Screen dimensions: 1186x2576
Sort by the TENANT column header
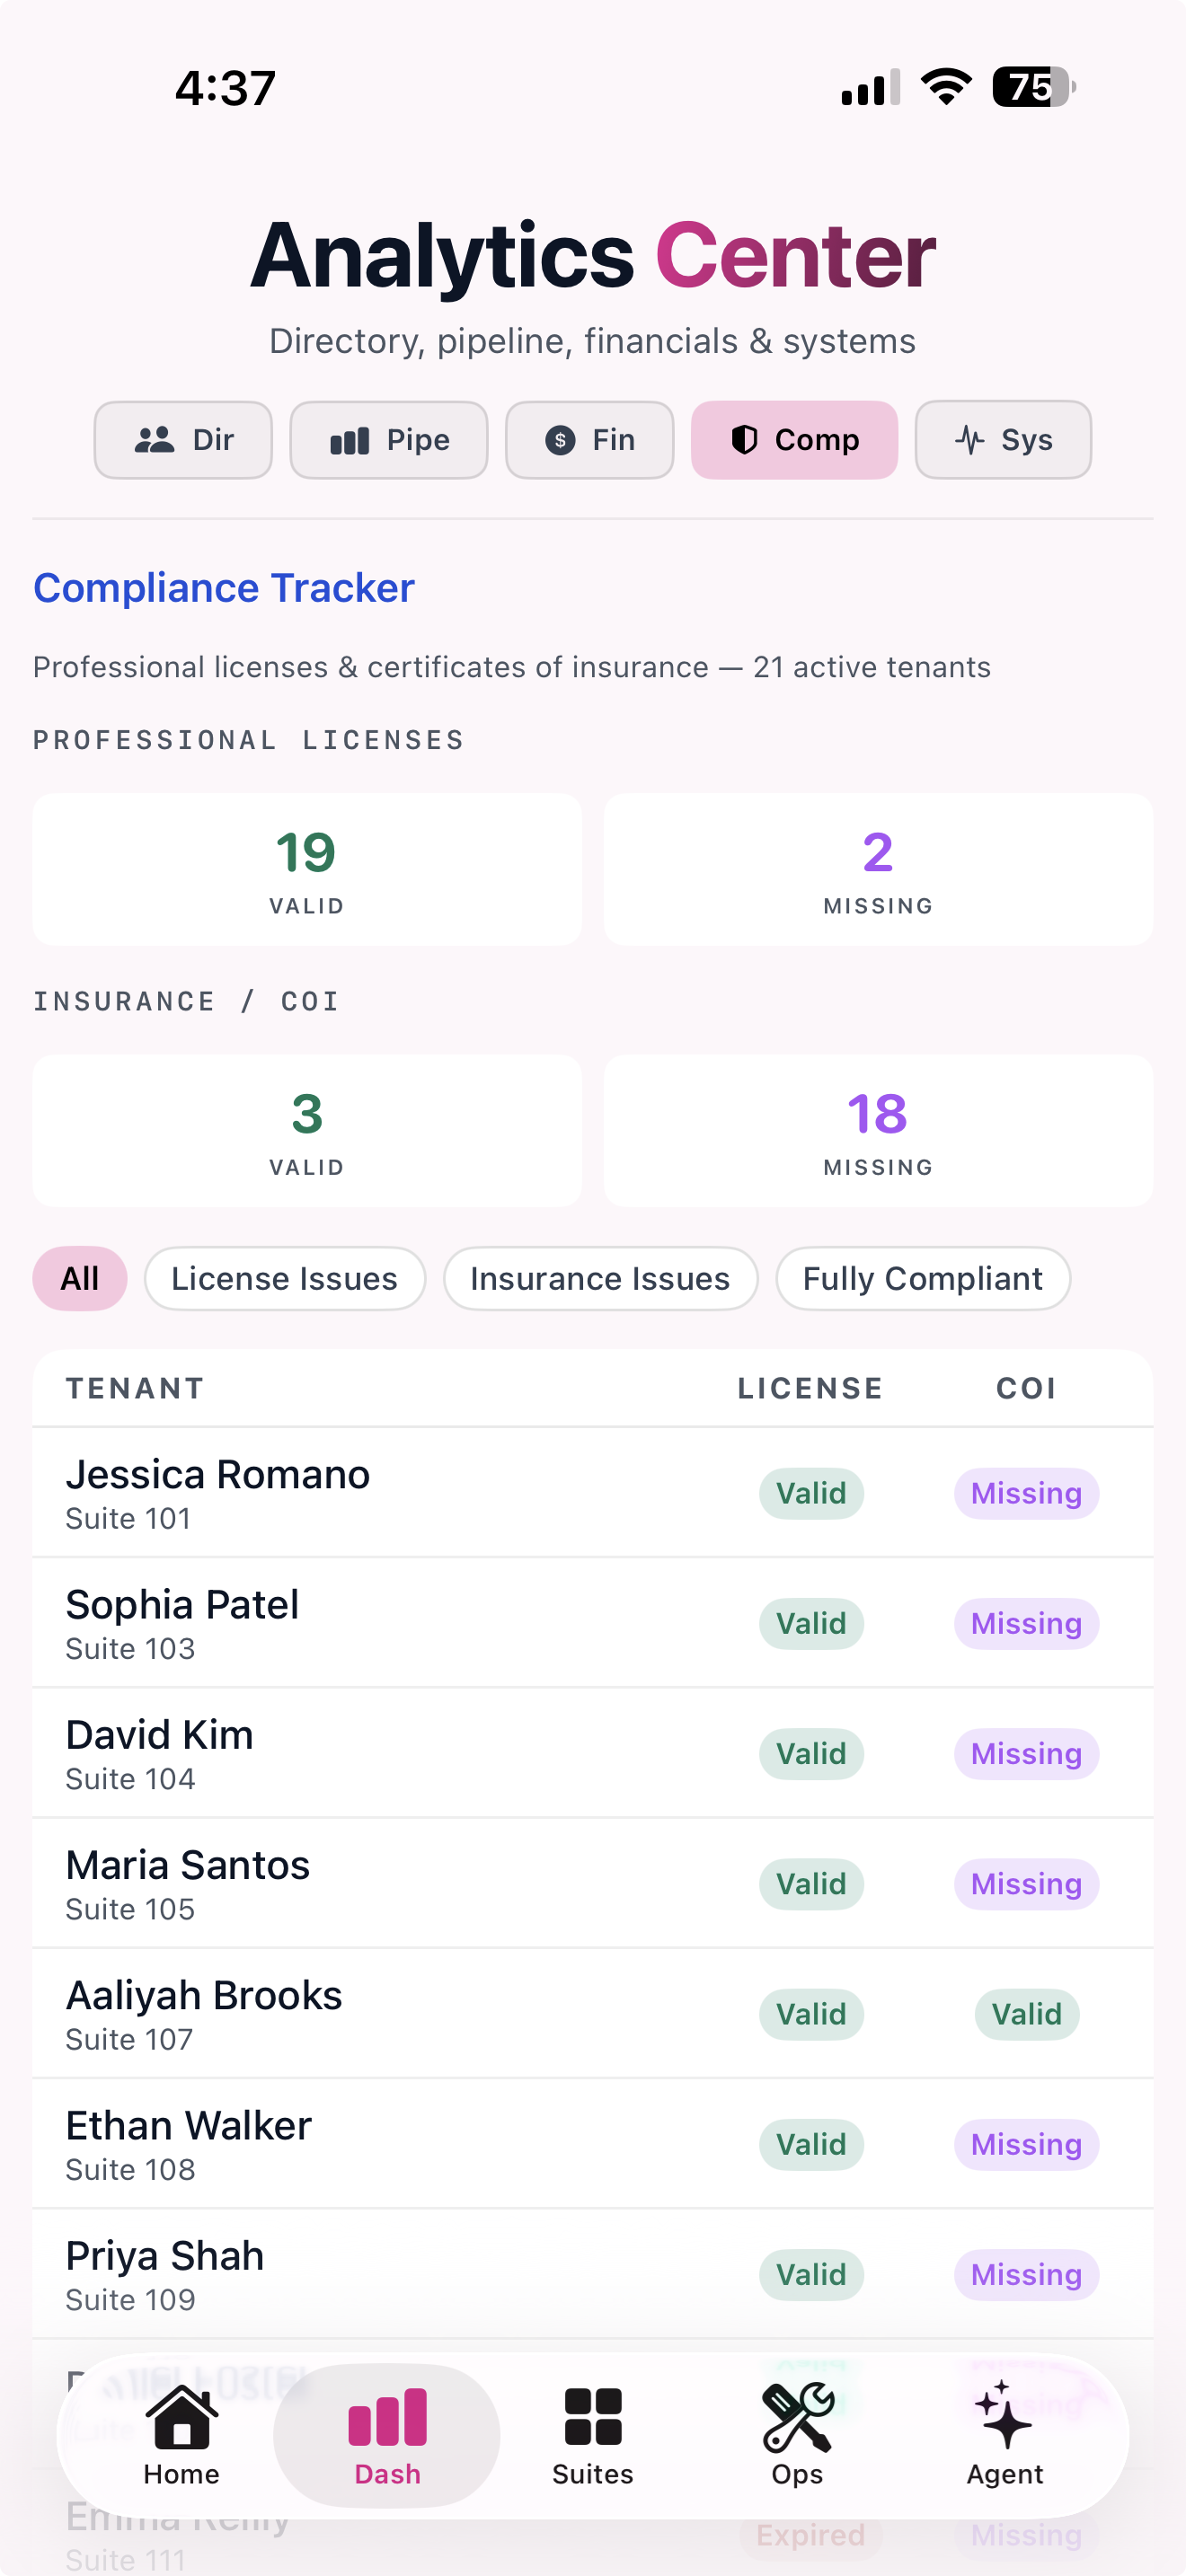[x=135, y=1389]
